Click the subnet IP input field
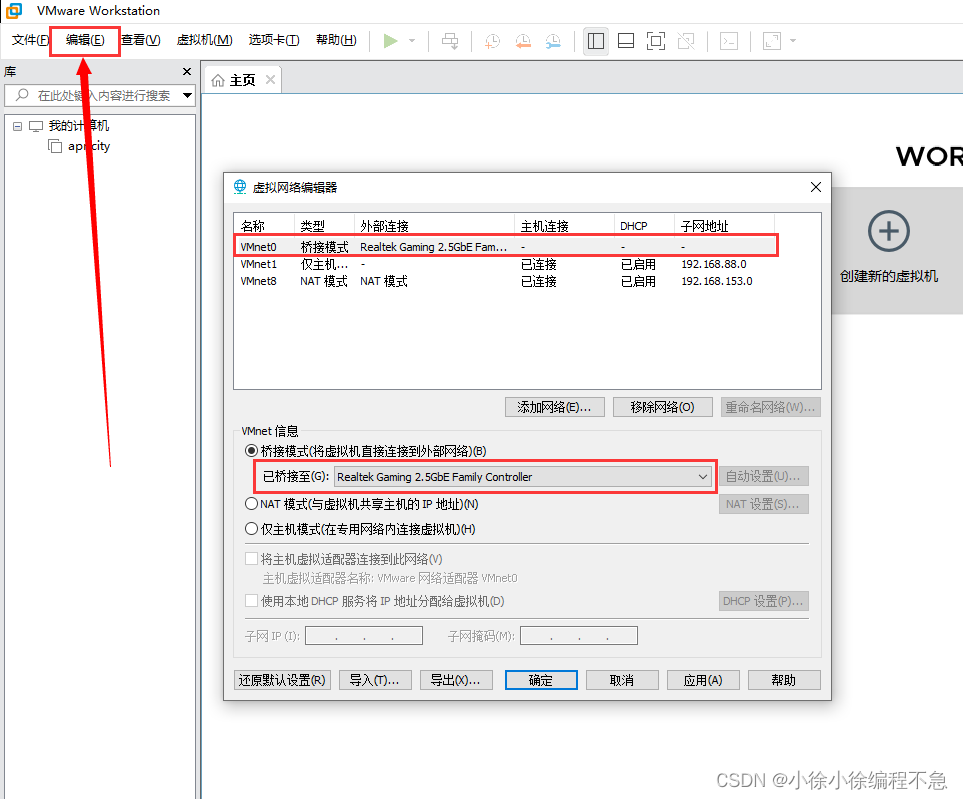The image size is (963, 799). point(364,636)
